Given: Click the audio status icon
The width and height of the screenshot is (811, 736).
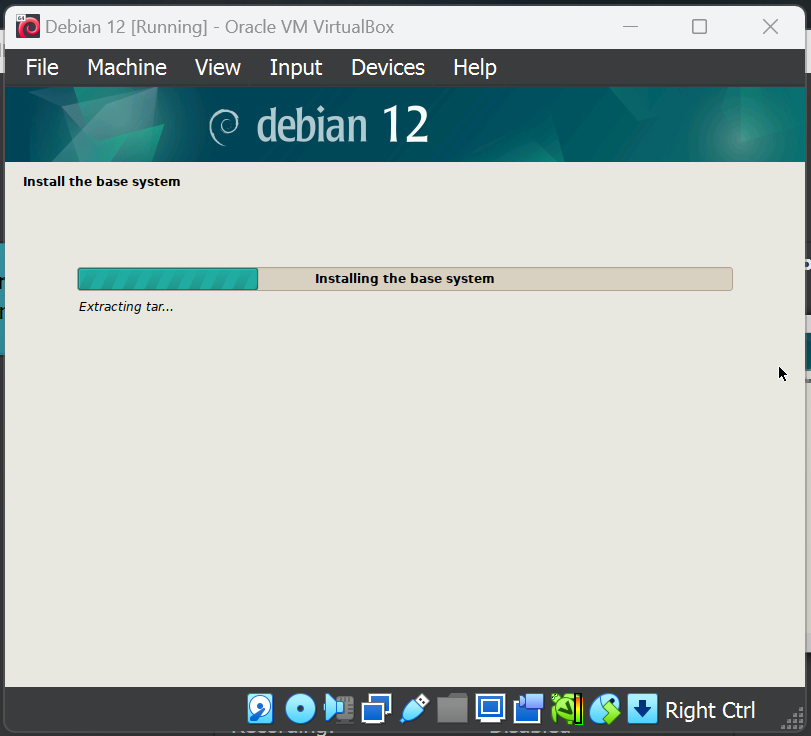Looking at the screenshot, I should [x=338, y=708].
